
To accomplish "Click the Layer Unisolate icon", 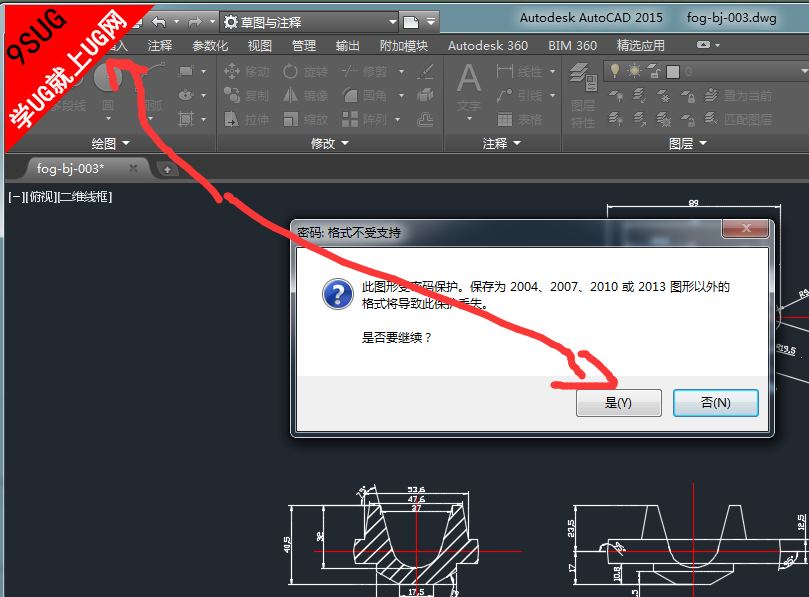I will (639, 120).
